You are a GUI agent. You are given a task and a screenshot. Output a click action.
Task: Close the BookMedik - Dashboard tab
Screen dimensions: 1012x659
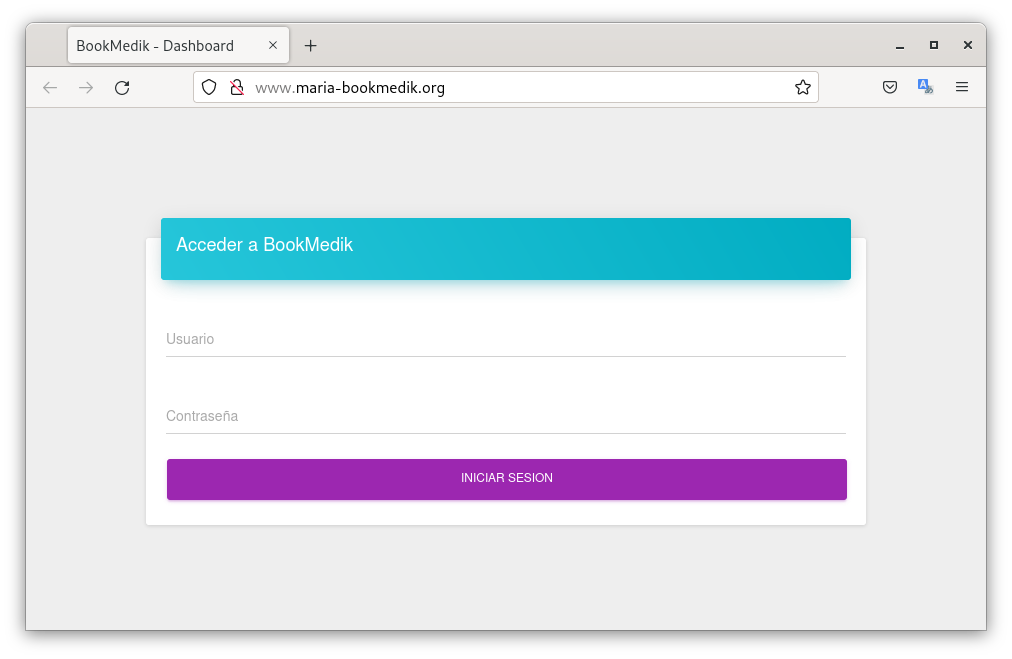pyautogui.click(x=273, y=46)
